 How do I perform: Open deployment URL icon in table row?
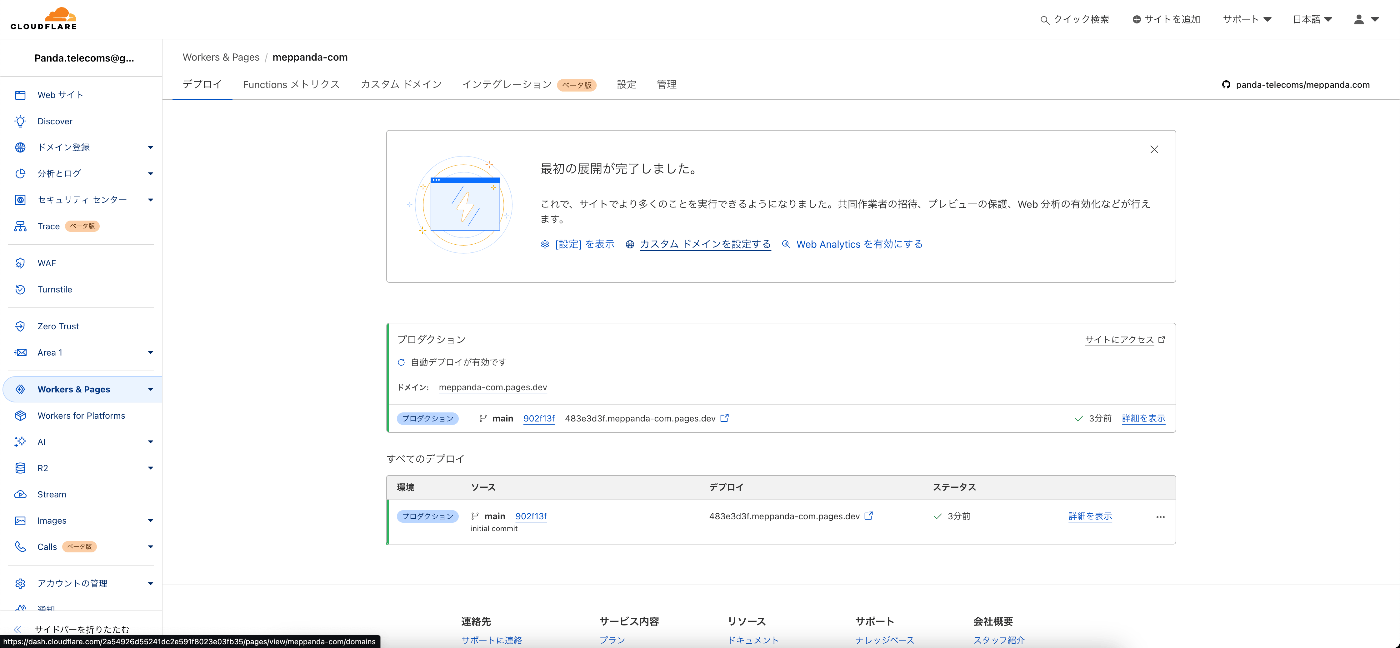pos(869,516)
